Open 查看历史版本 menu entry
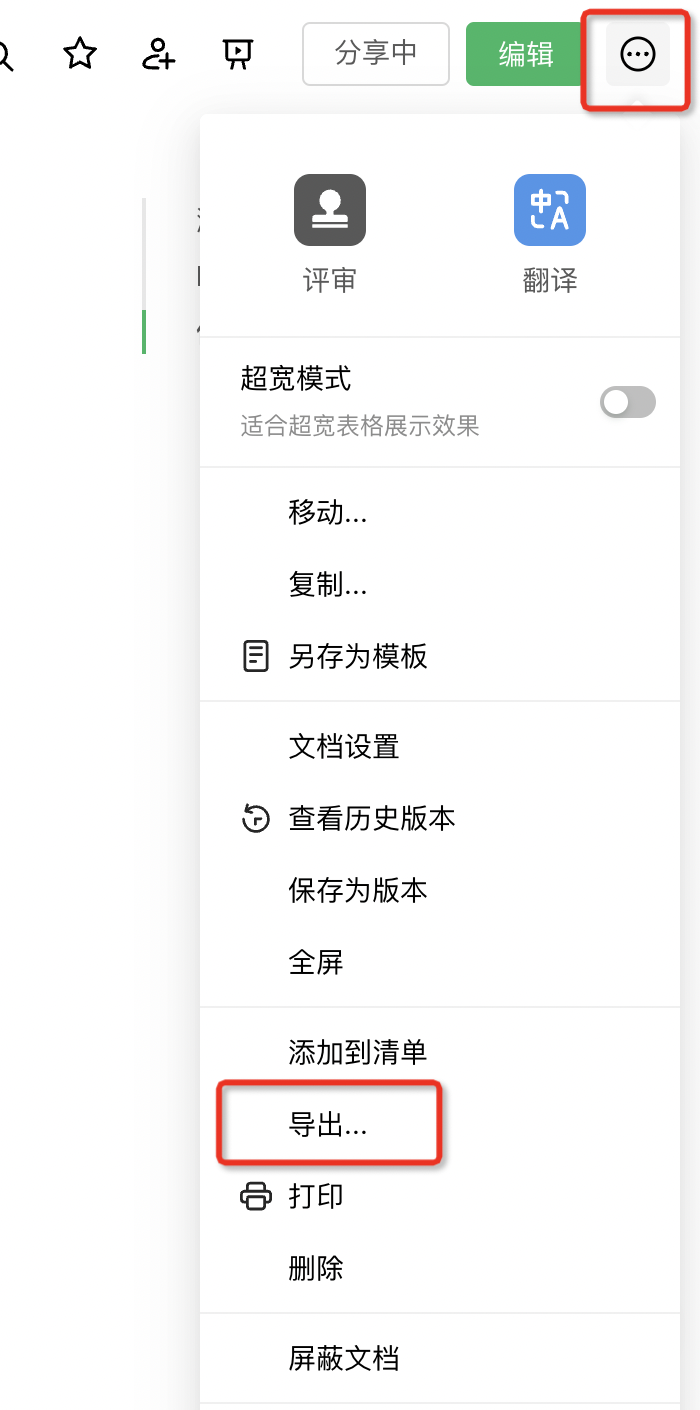700x1410 pixels. click(x=372, y=819)
